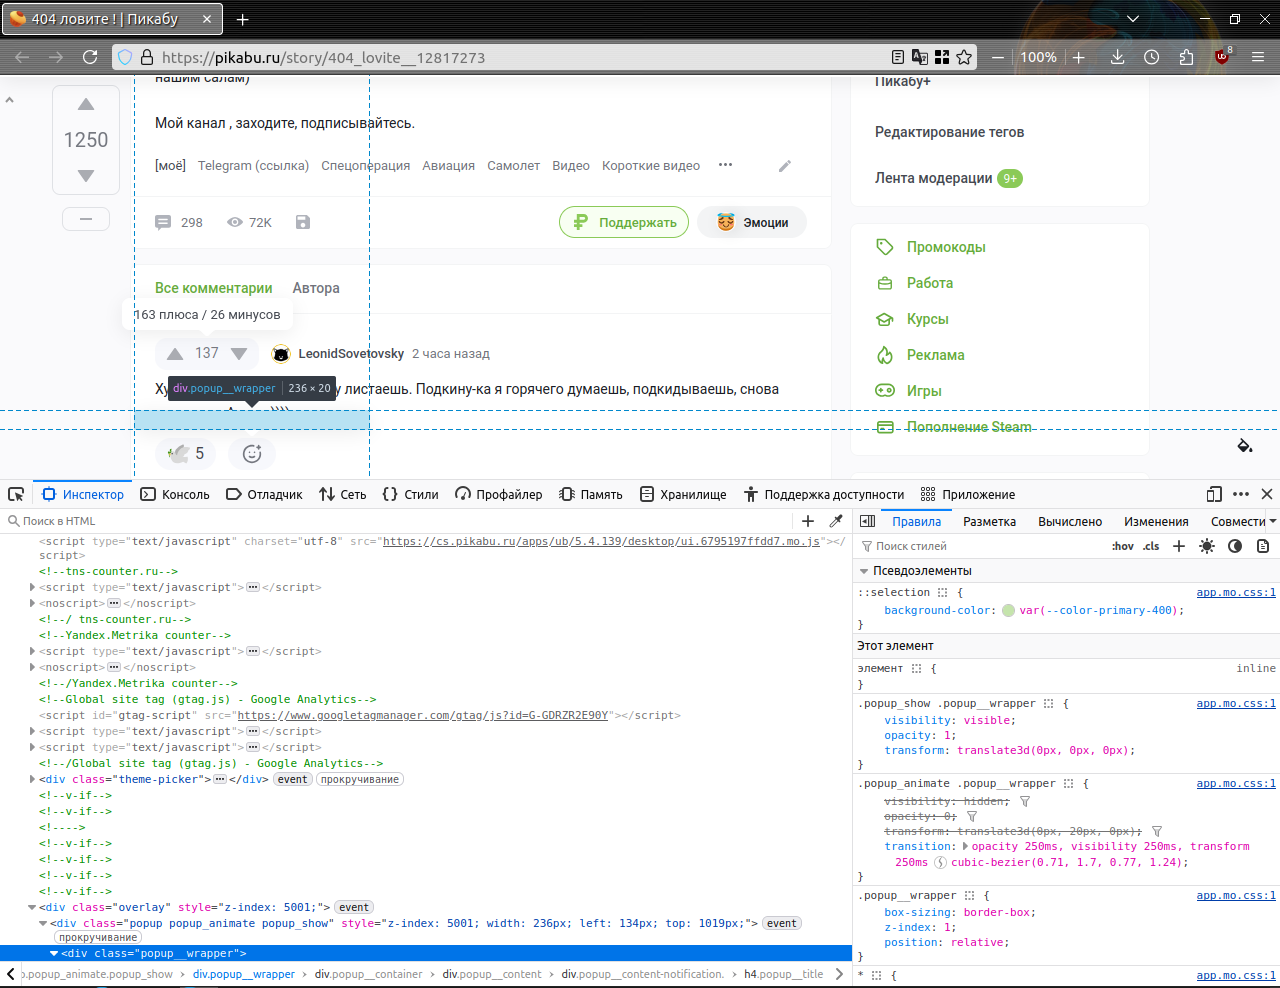Open the Вычислено sidebar tab
Screen dimensions: 1280x988
[x=1070, y=521]
